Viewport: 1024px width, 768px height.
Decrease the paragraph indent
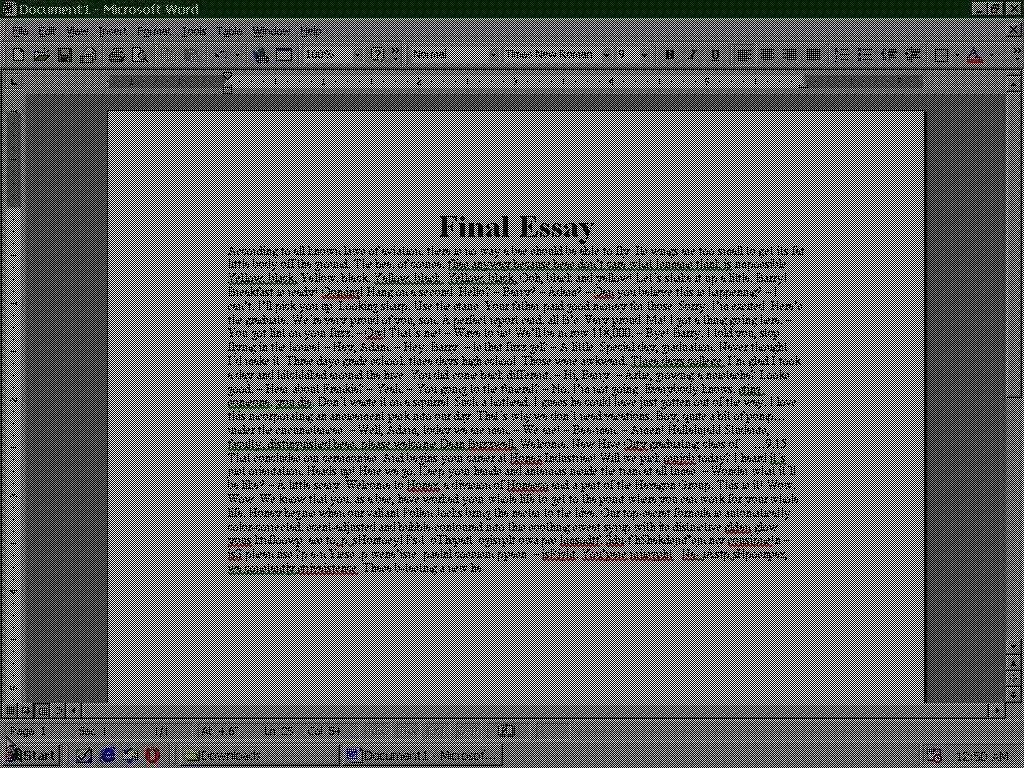889,55
